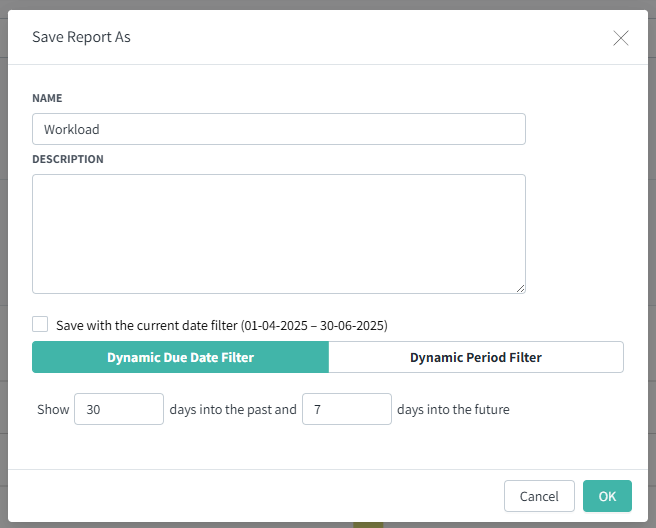Click the 'days into the future' text
The height and width of the screenshot is (528, 656).
(x=453, y=409)
